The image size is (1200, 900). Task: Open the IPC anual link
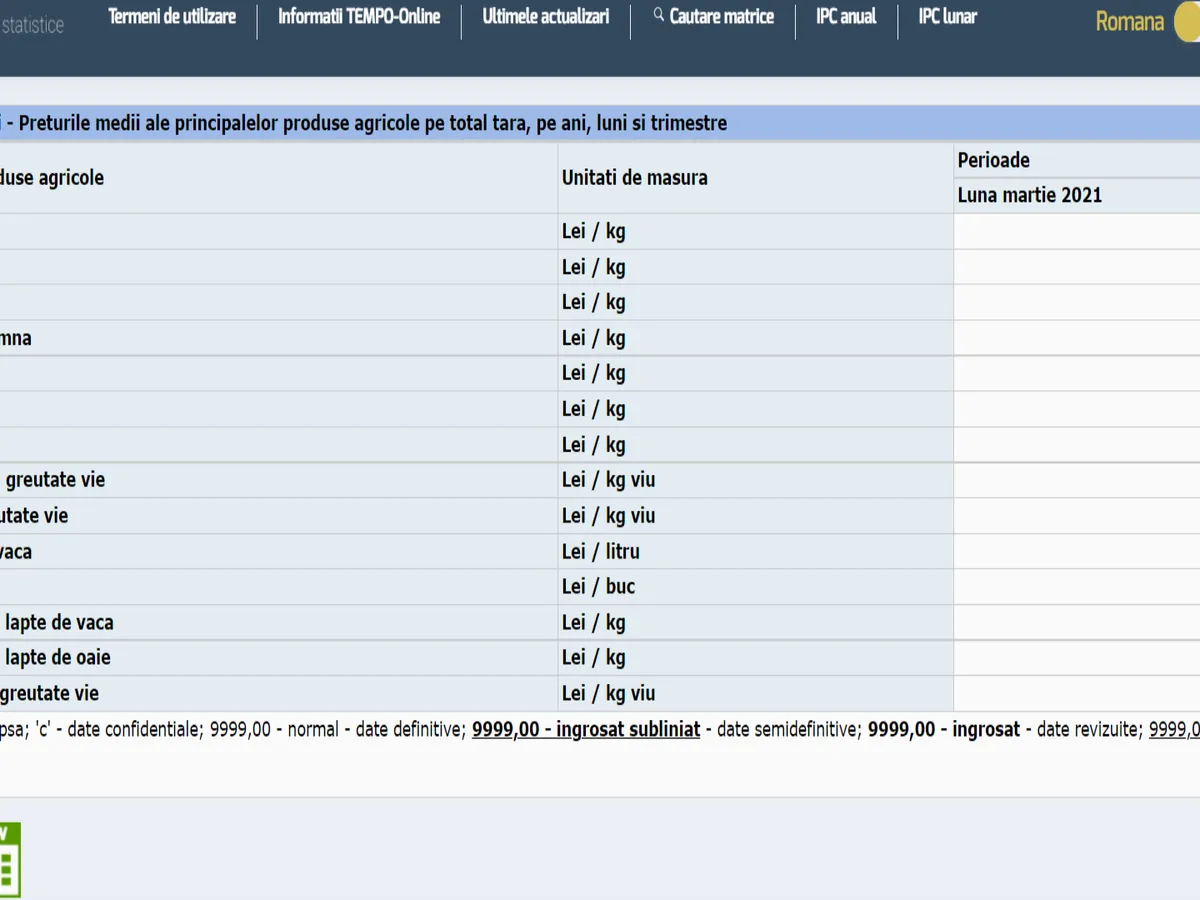point(846,17)
